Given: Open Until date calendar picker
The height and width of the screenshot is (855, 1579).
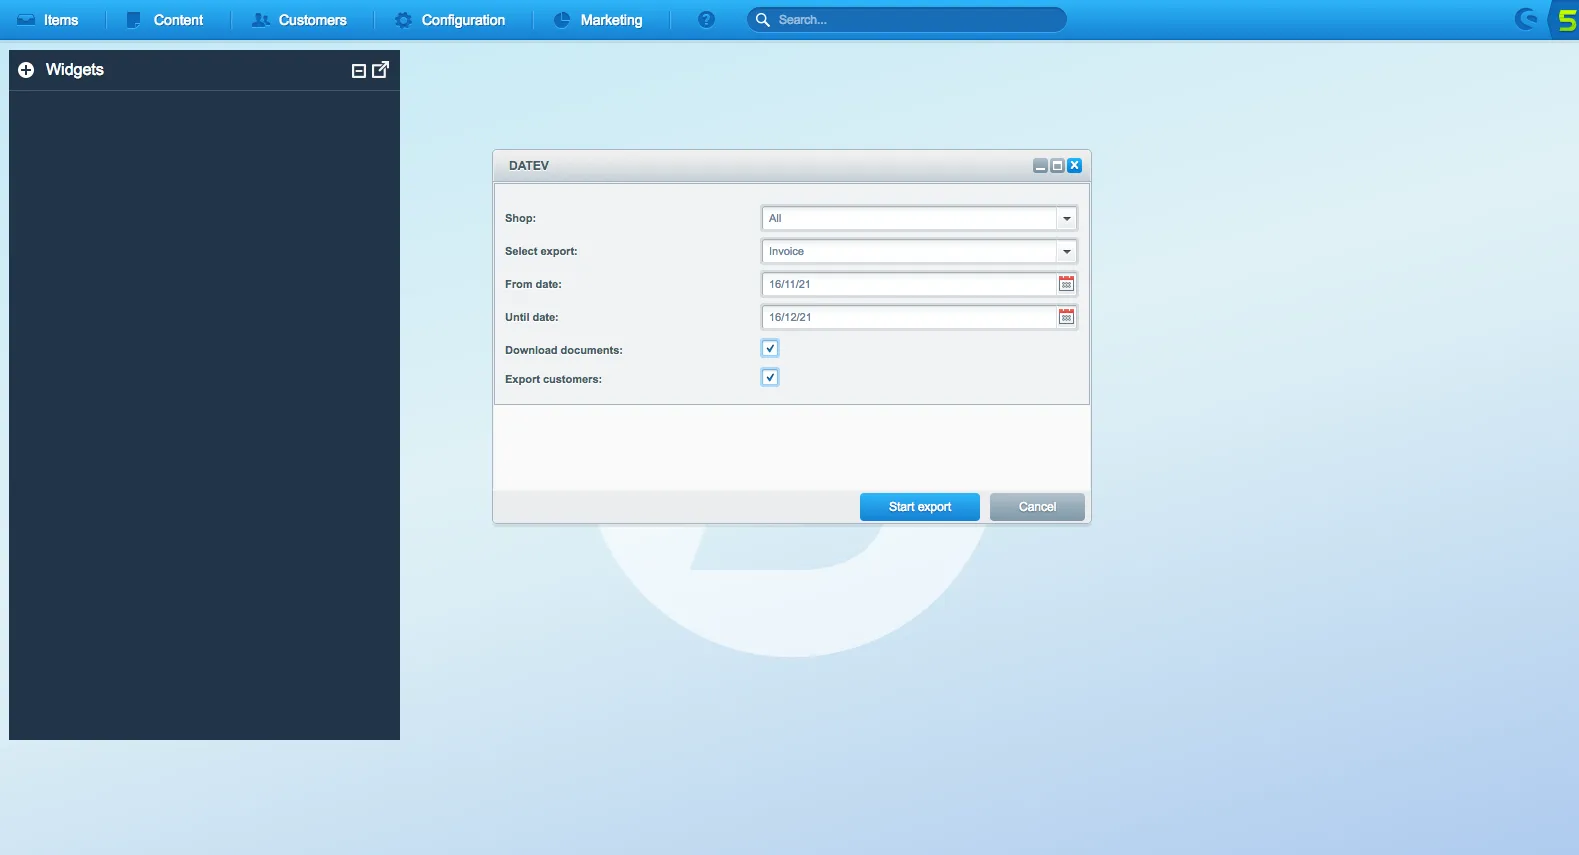Looking at the screenshot, I should (x=1066, y=317).
